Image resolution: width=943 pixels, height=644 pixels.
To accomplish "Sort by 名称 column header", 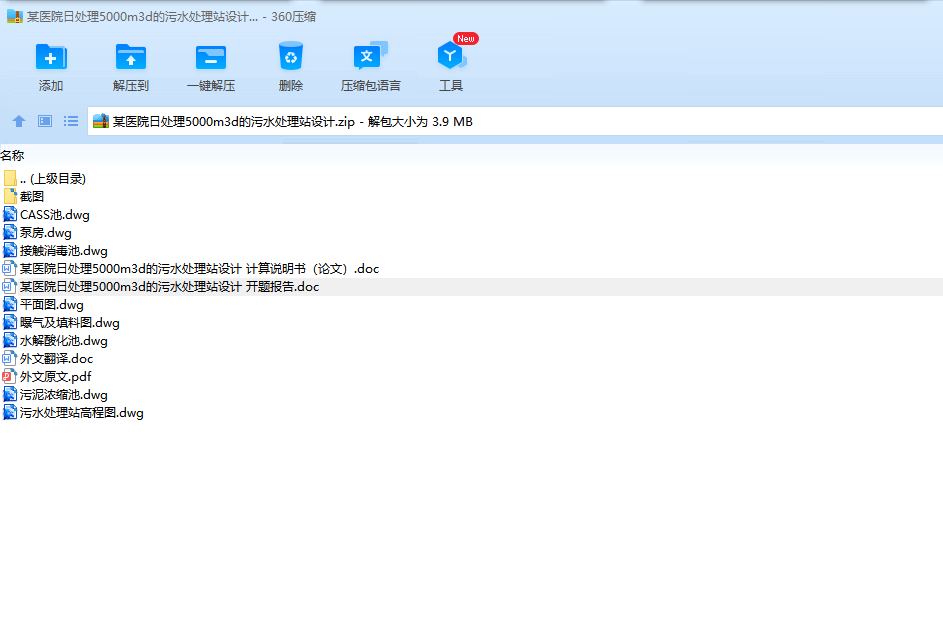I will tap(12, 155).
